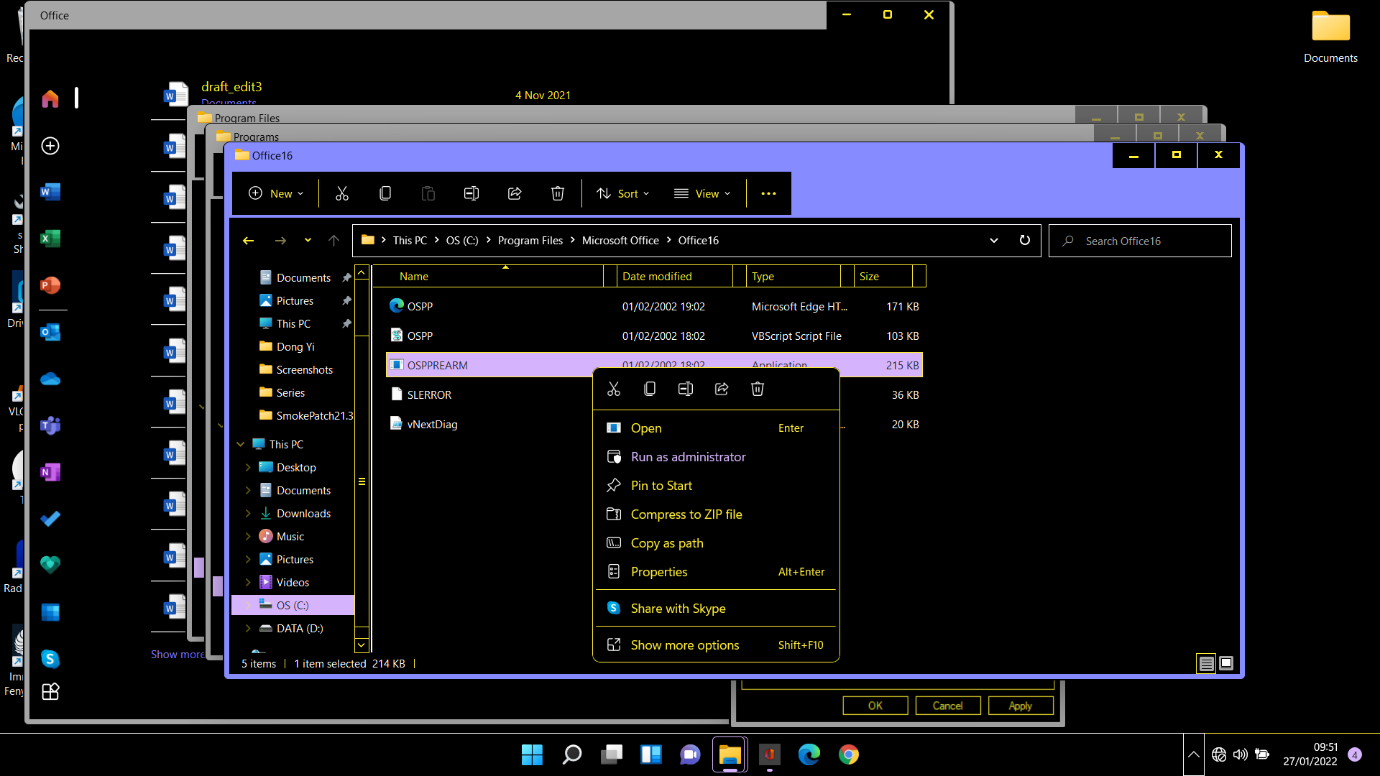
Task: Click the Rename icon in context menu
Action: point(685,389)
